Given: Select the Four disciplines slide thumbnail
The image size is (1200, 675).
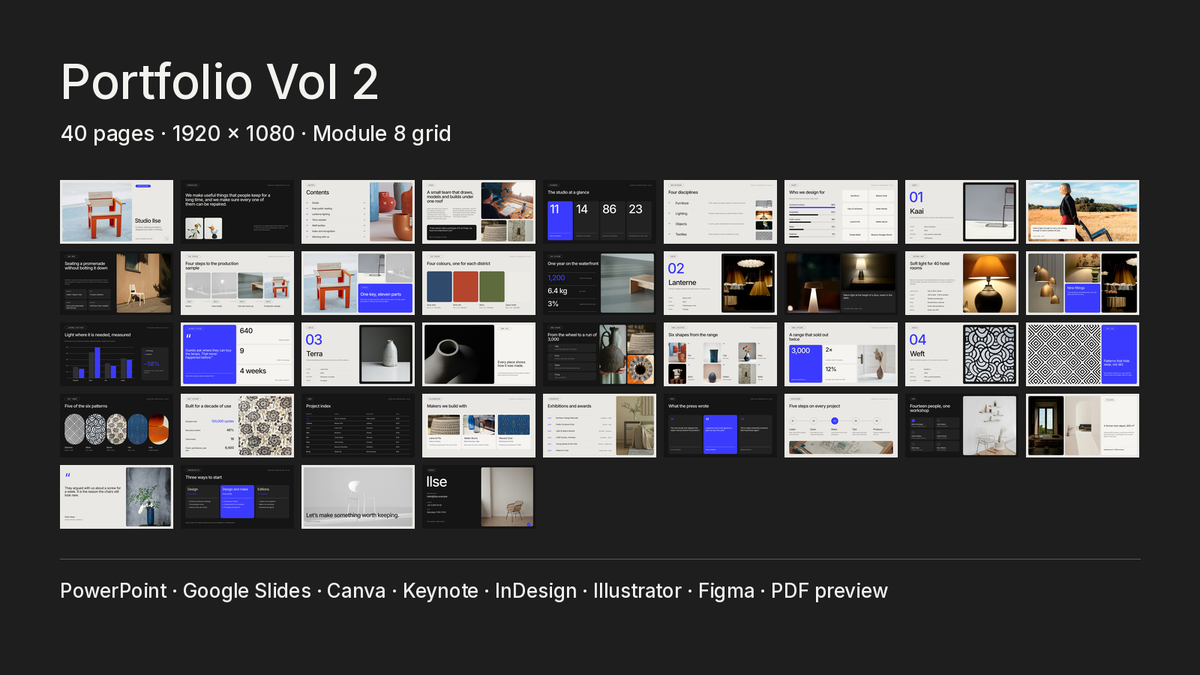Looking at the screenshot, I should [721, 212].
